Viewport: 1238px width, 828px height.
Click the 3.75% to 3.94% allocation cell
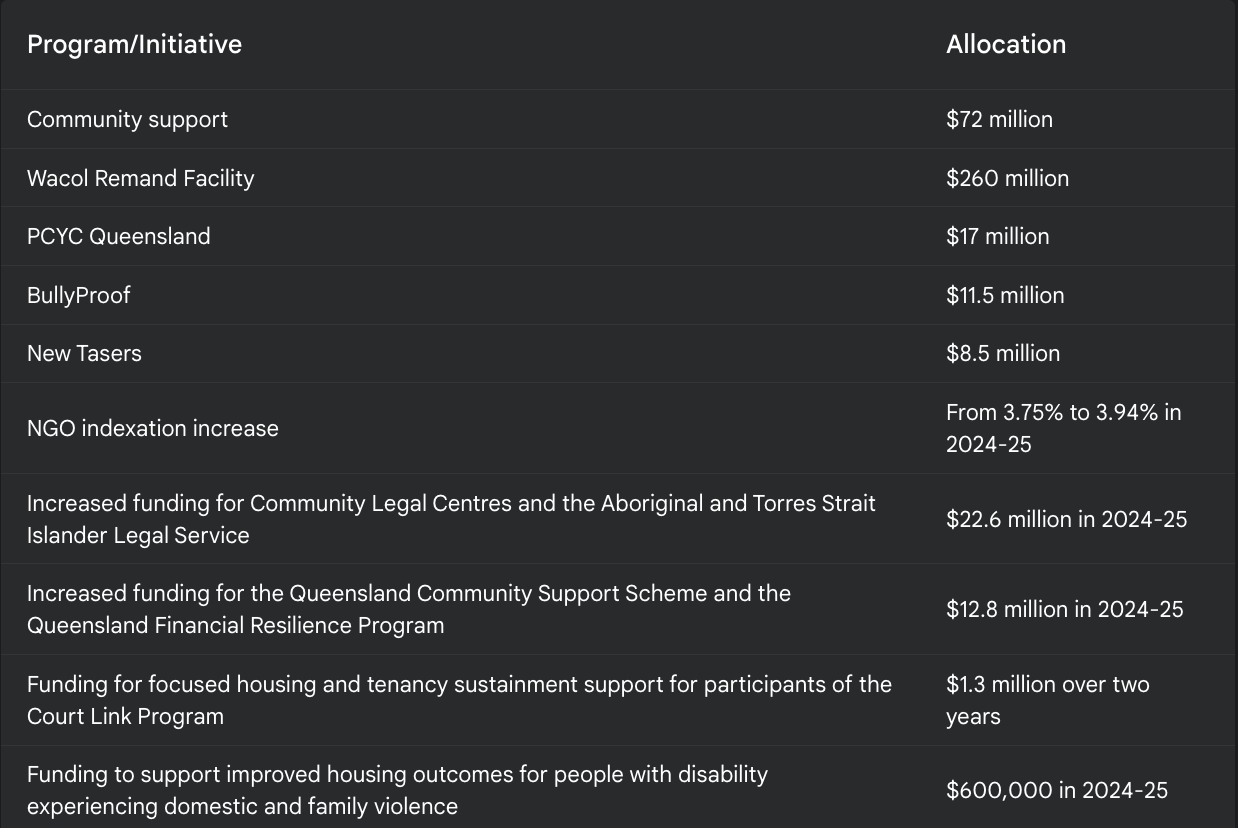click(1063, 428)
